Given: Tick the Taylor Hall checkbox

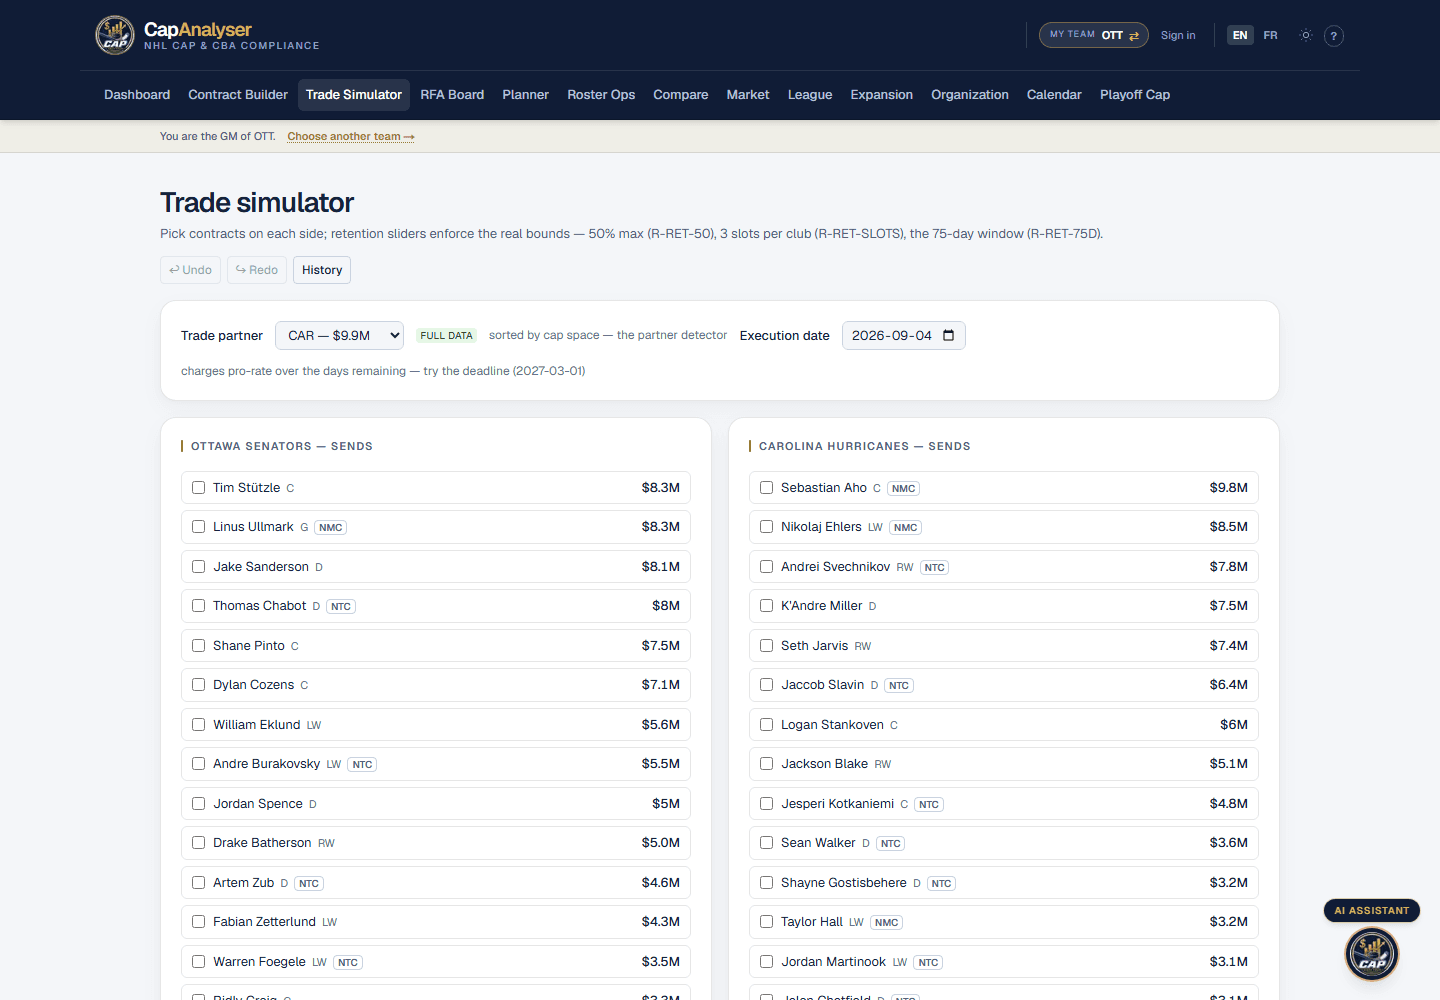Looking at the screenshot, I should [766, 922].
